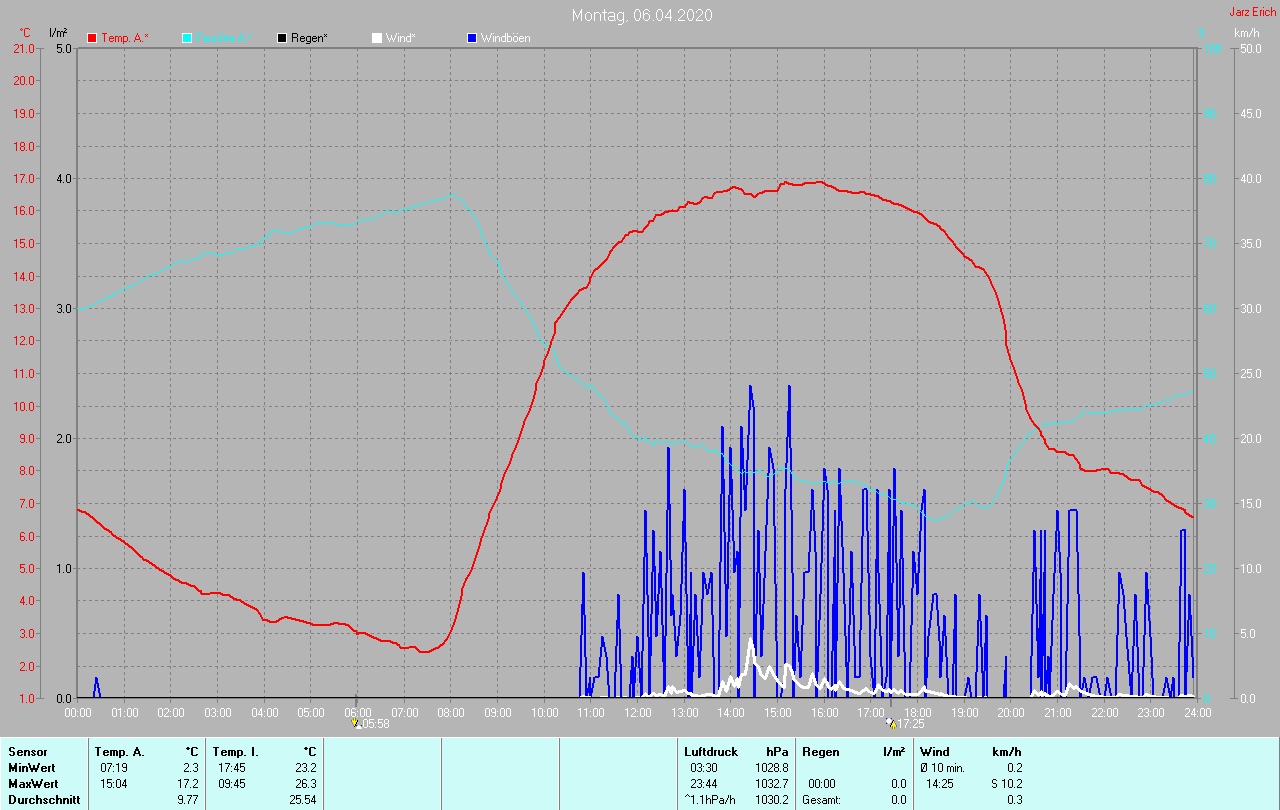1280x810 pixels.
Task: Click the Temp. I. time "17:45" cell
Action: click(232, 767)
